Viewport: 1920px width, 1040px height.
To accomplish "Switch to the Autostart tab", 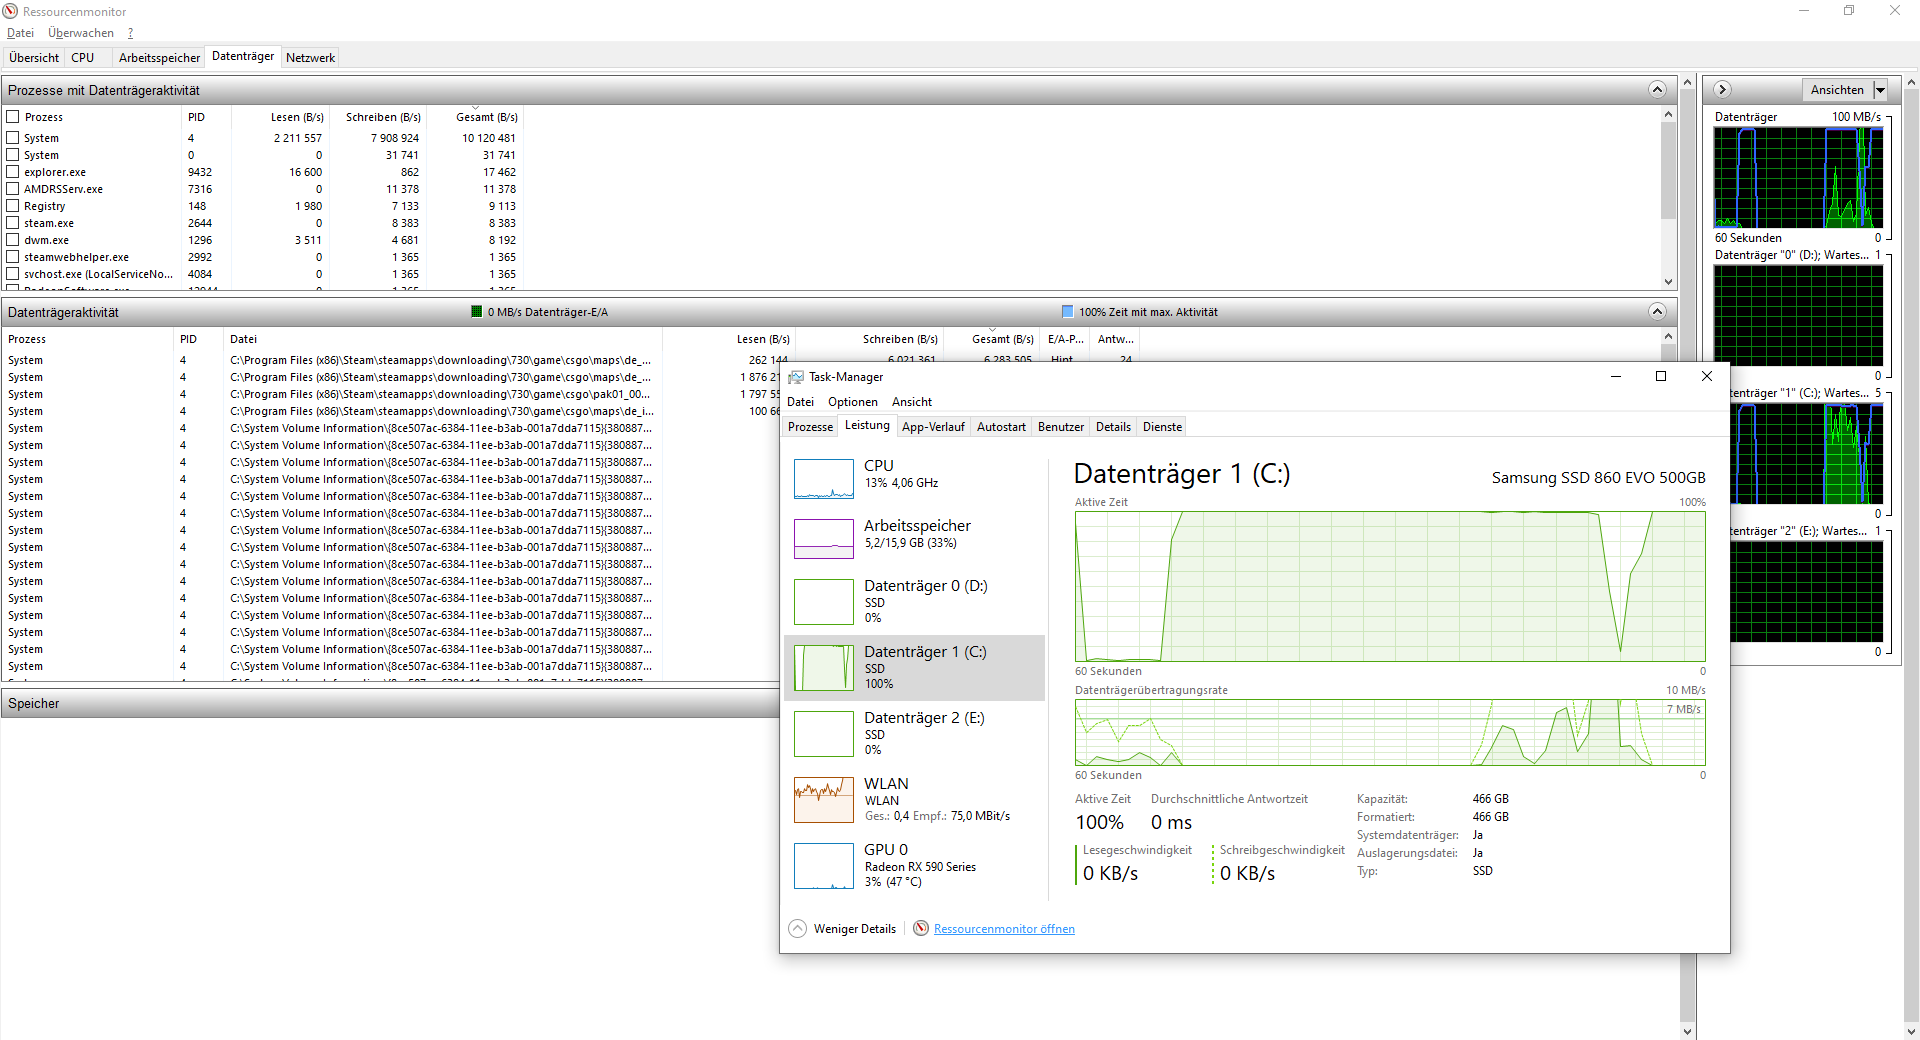I will (1001, 427).
